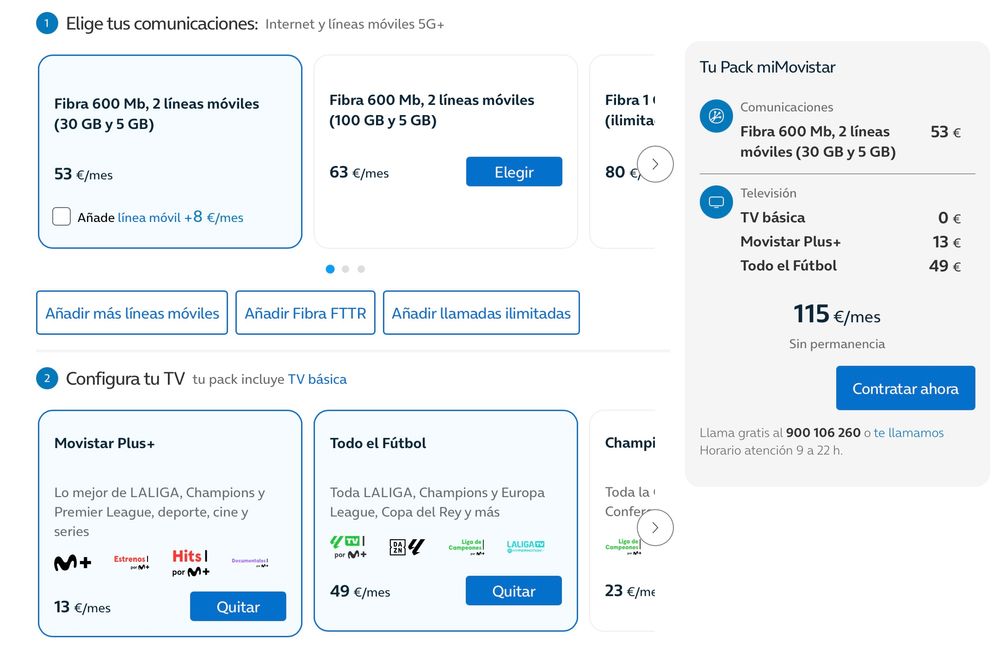Click the 'TV básica' 0 € summary row
Viewport: 999px width, 652px height.
tap(851, 218)
